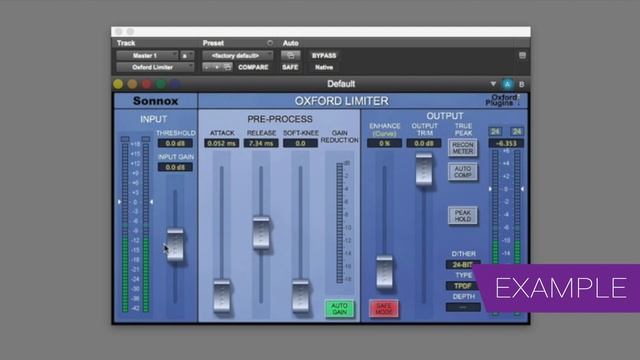Click the small icon at far right of header
Image resolution: width=640 pixels, height=360 pixels.
(x=522, y=55)
